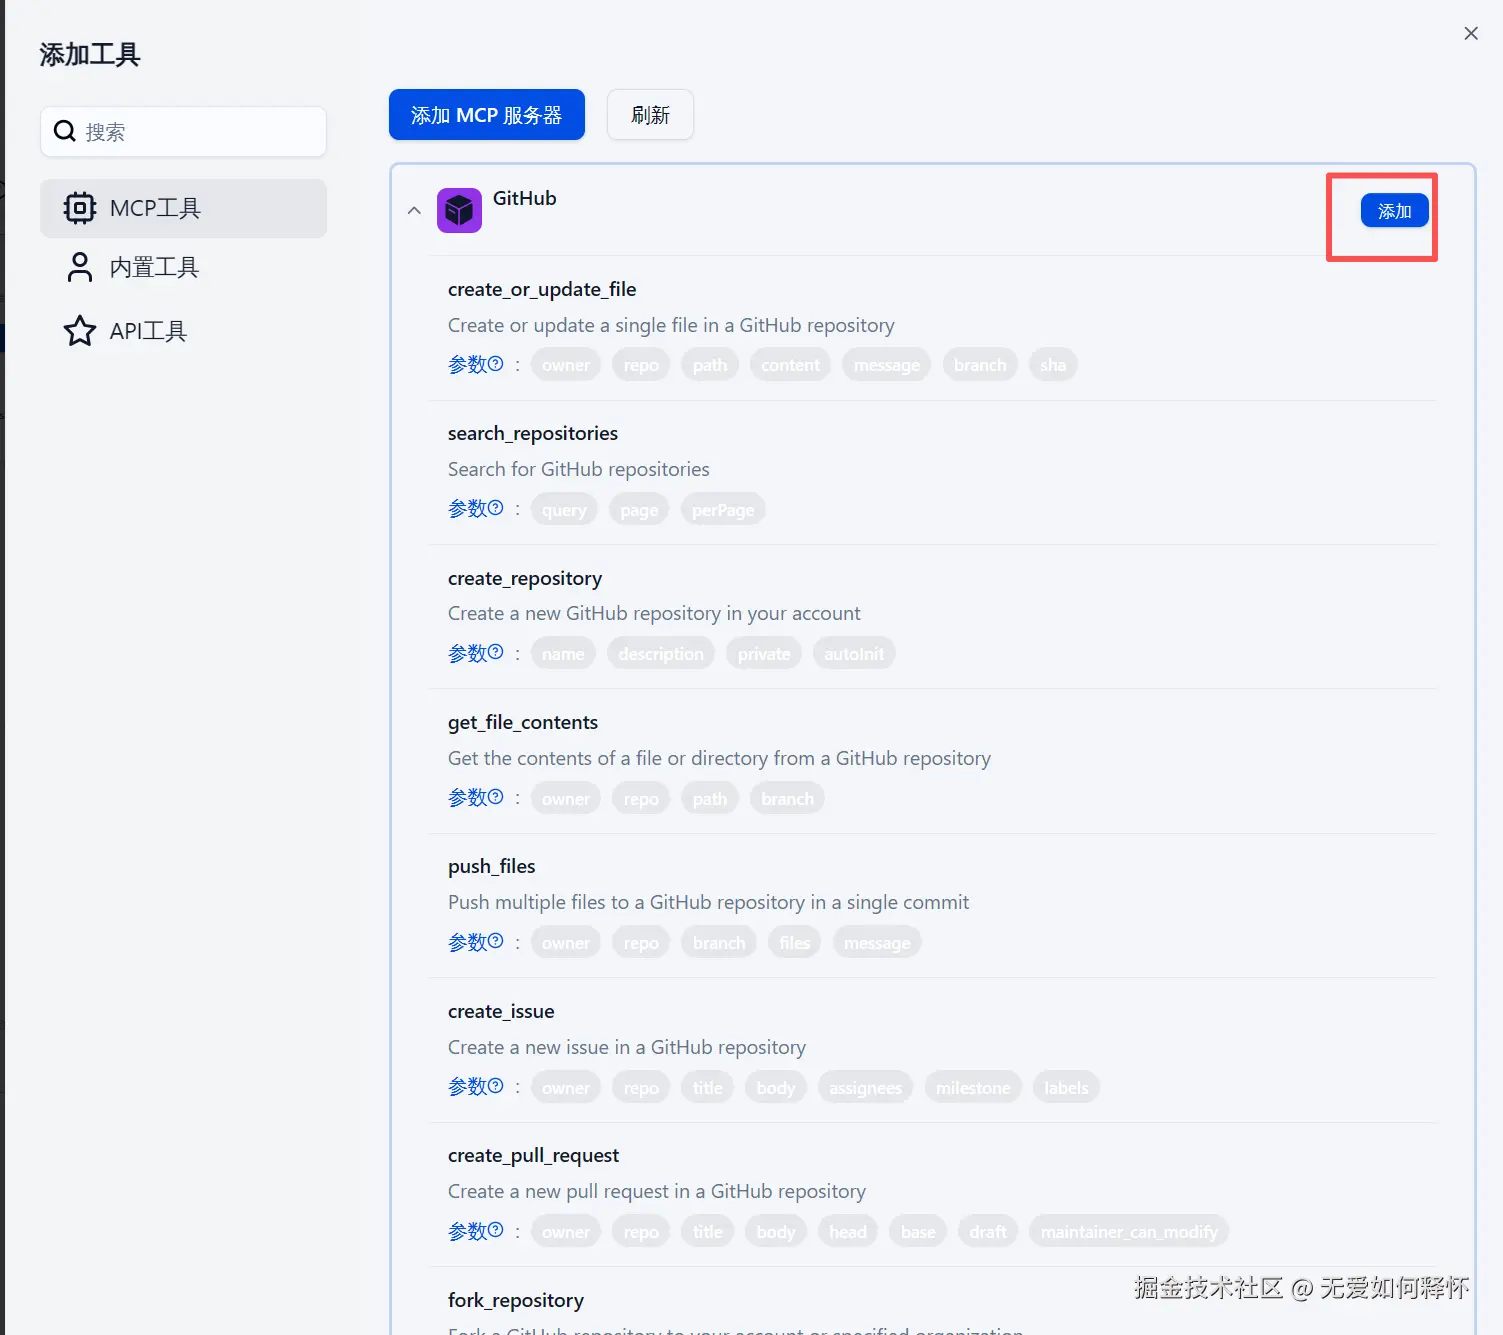Click branch parameter of get_file_contents
Viewport: 1503px width, 1335px height.
click(787, 799)
